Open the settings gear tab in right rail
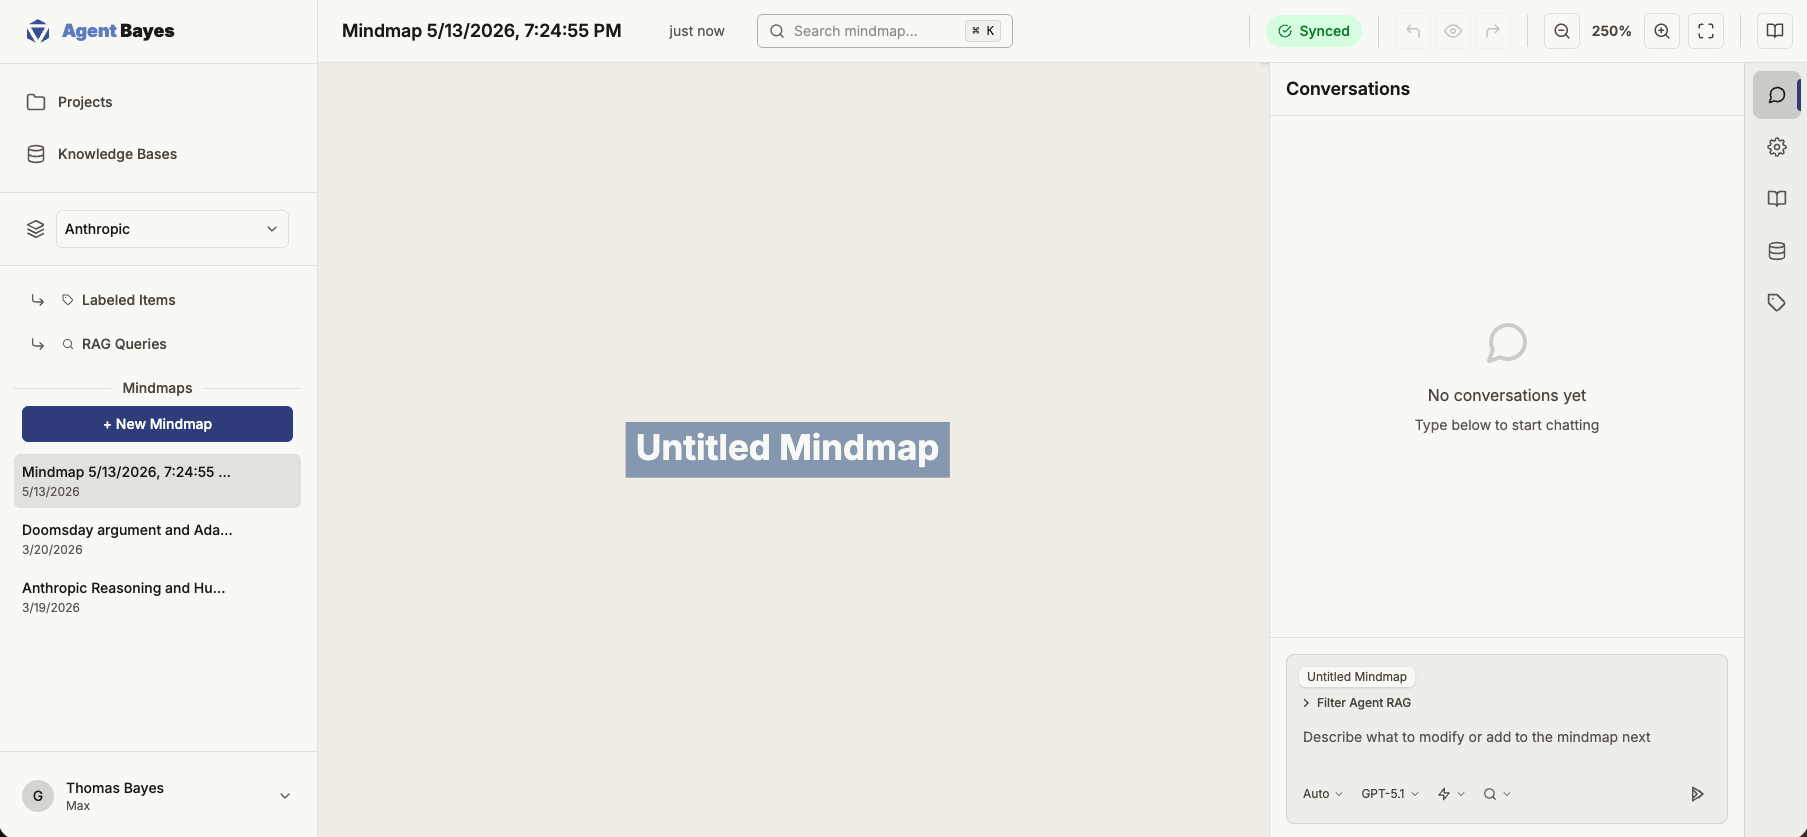 click(1777, 147)
